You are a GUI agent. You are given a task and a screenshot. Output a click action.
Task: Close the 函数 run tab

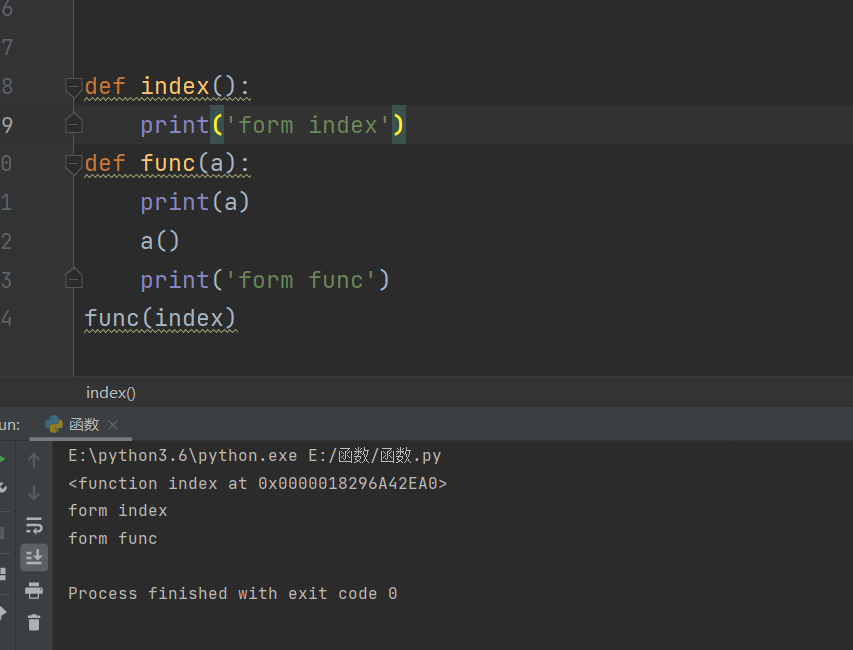[113, 425]
